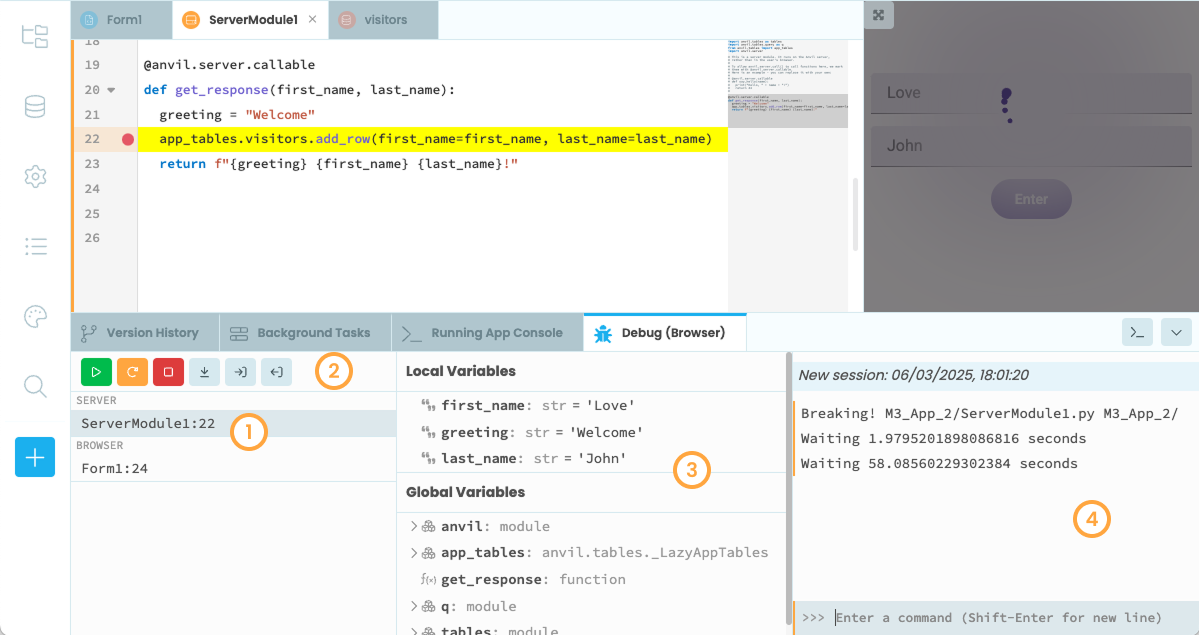Click the expand preview fullscreen icon
This screenshot has height=635, width=1199.
point(879,15)
